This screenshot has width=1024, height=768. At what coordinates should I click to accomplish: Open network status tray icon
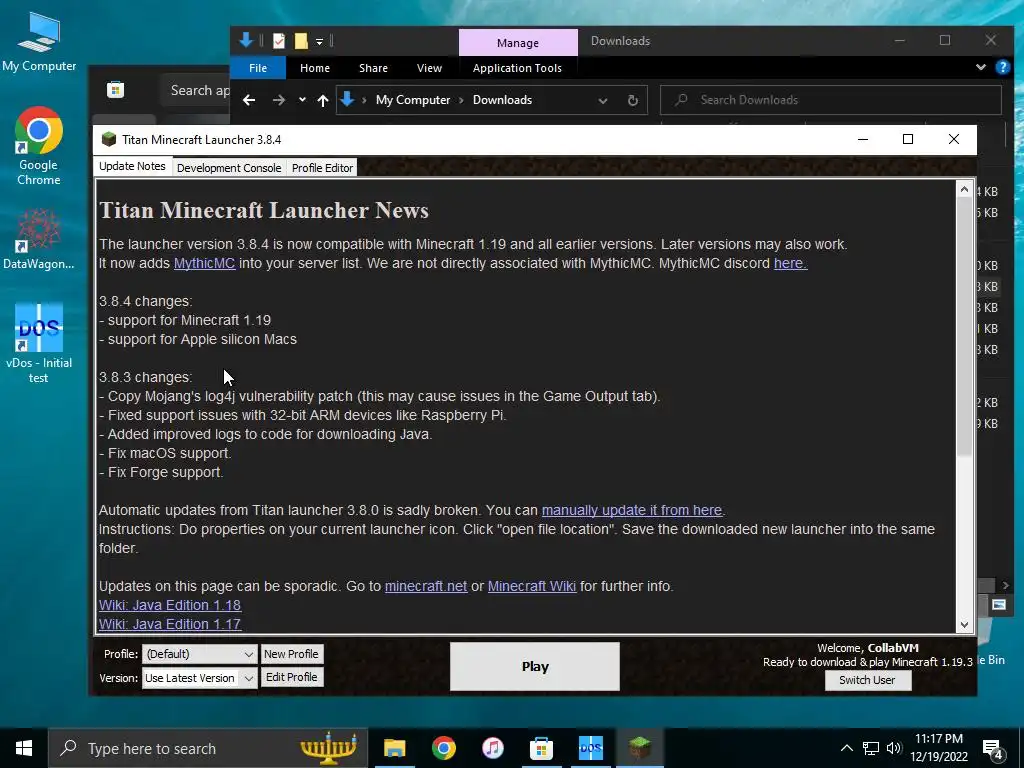pos(871,748)
